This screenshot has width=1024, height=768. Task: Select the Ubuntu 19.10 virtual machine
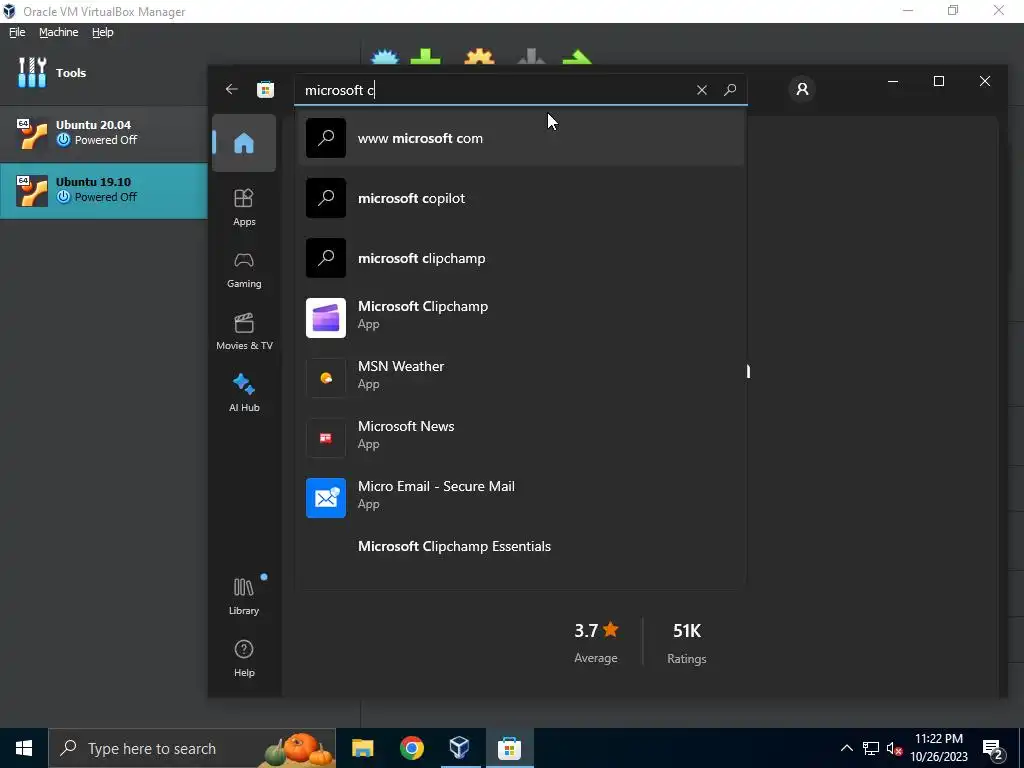pos(104,190)
